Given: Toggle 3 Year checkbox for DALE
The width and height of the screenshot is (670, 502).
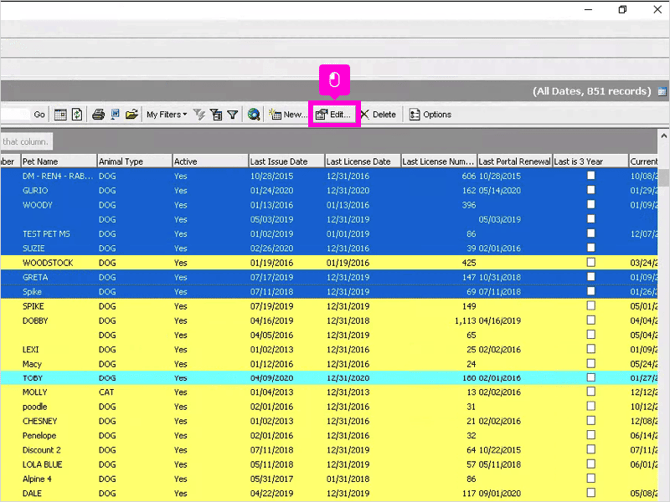Looking at the screenshot, I should (591, 493).
